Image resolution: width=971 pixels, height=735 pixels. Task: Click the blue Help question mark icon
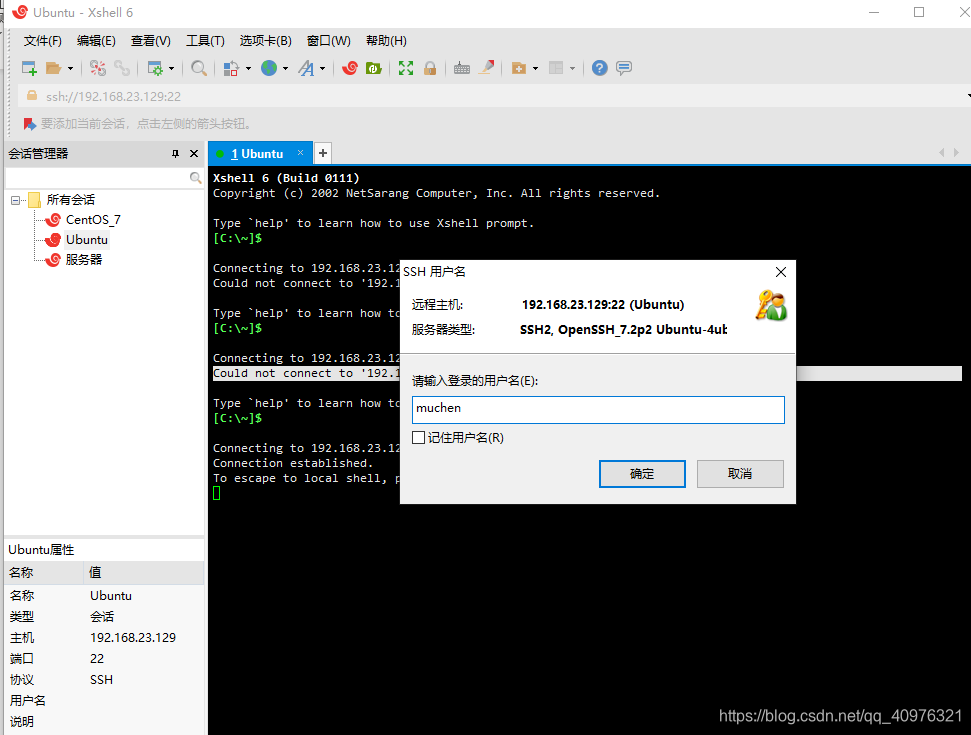599,68
